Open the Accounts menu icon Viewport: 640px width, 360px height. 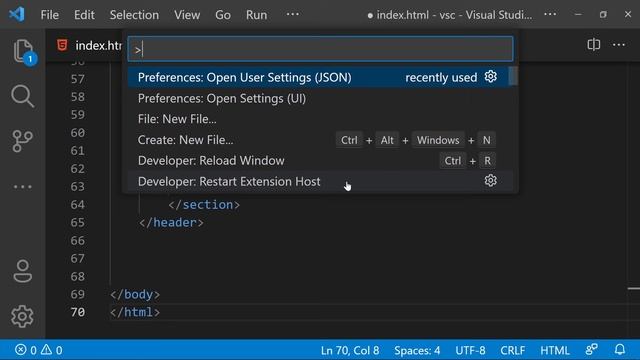coord(22,271)
